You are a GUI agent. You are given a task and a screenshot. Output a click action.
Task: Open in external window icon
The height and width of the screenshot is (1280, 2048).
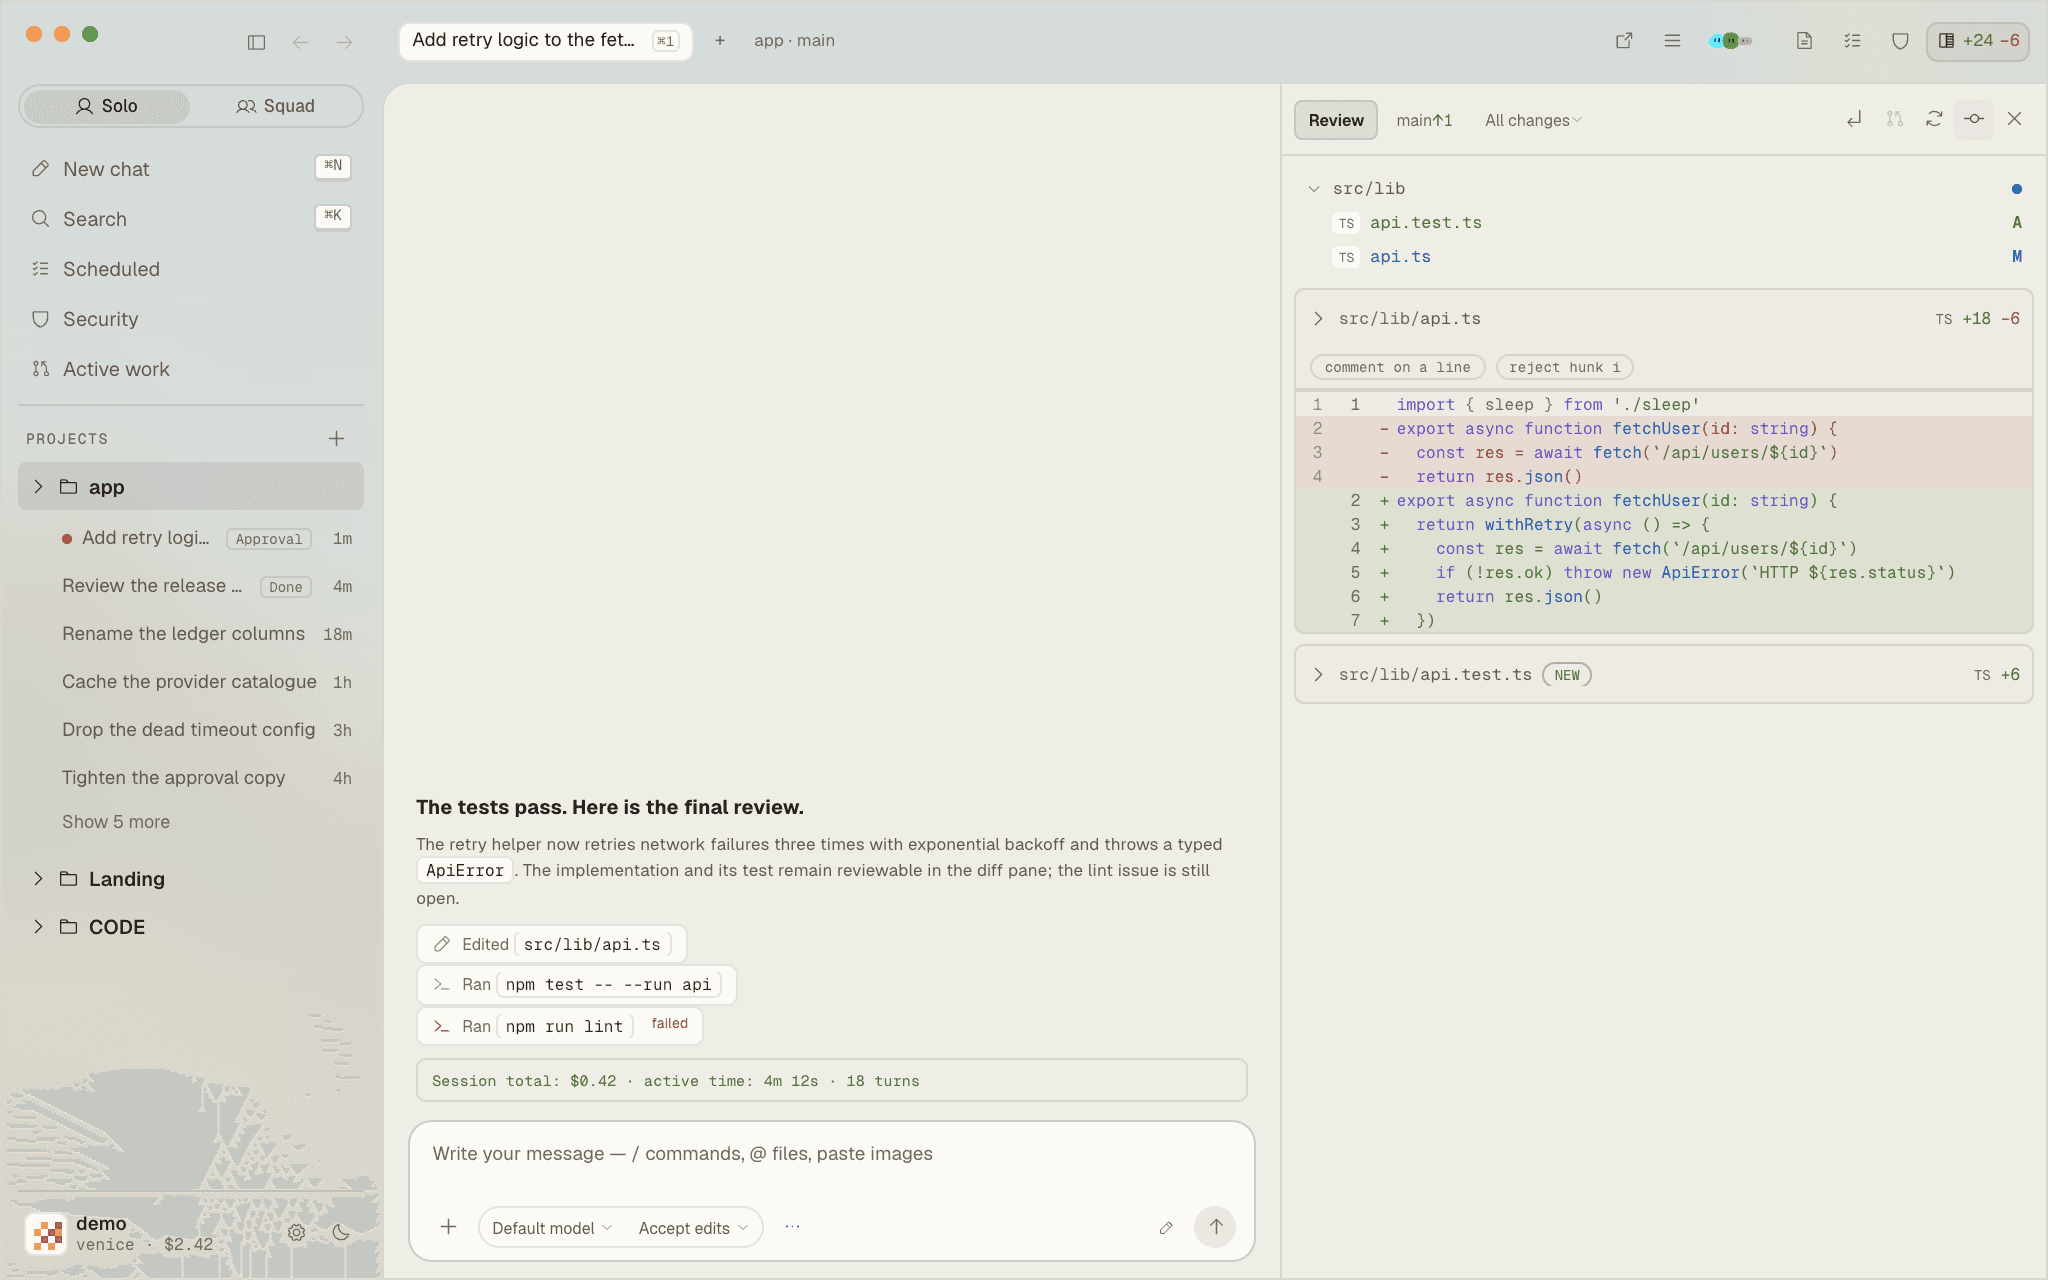click(x=1624, y=41)
